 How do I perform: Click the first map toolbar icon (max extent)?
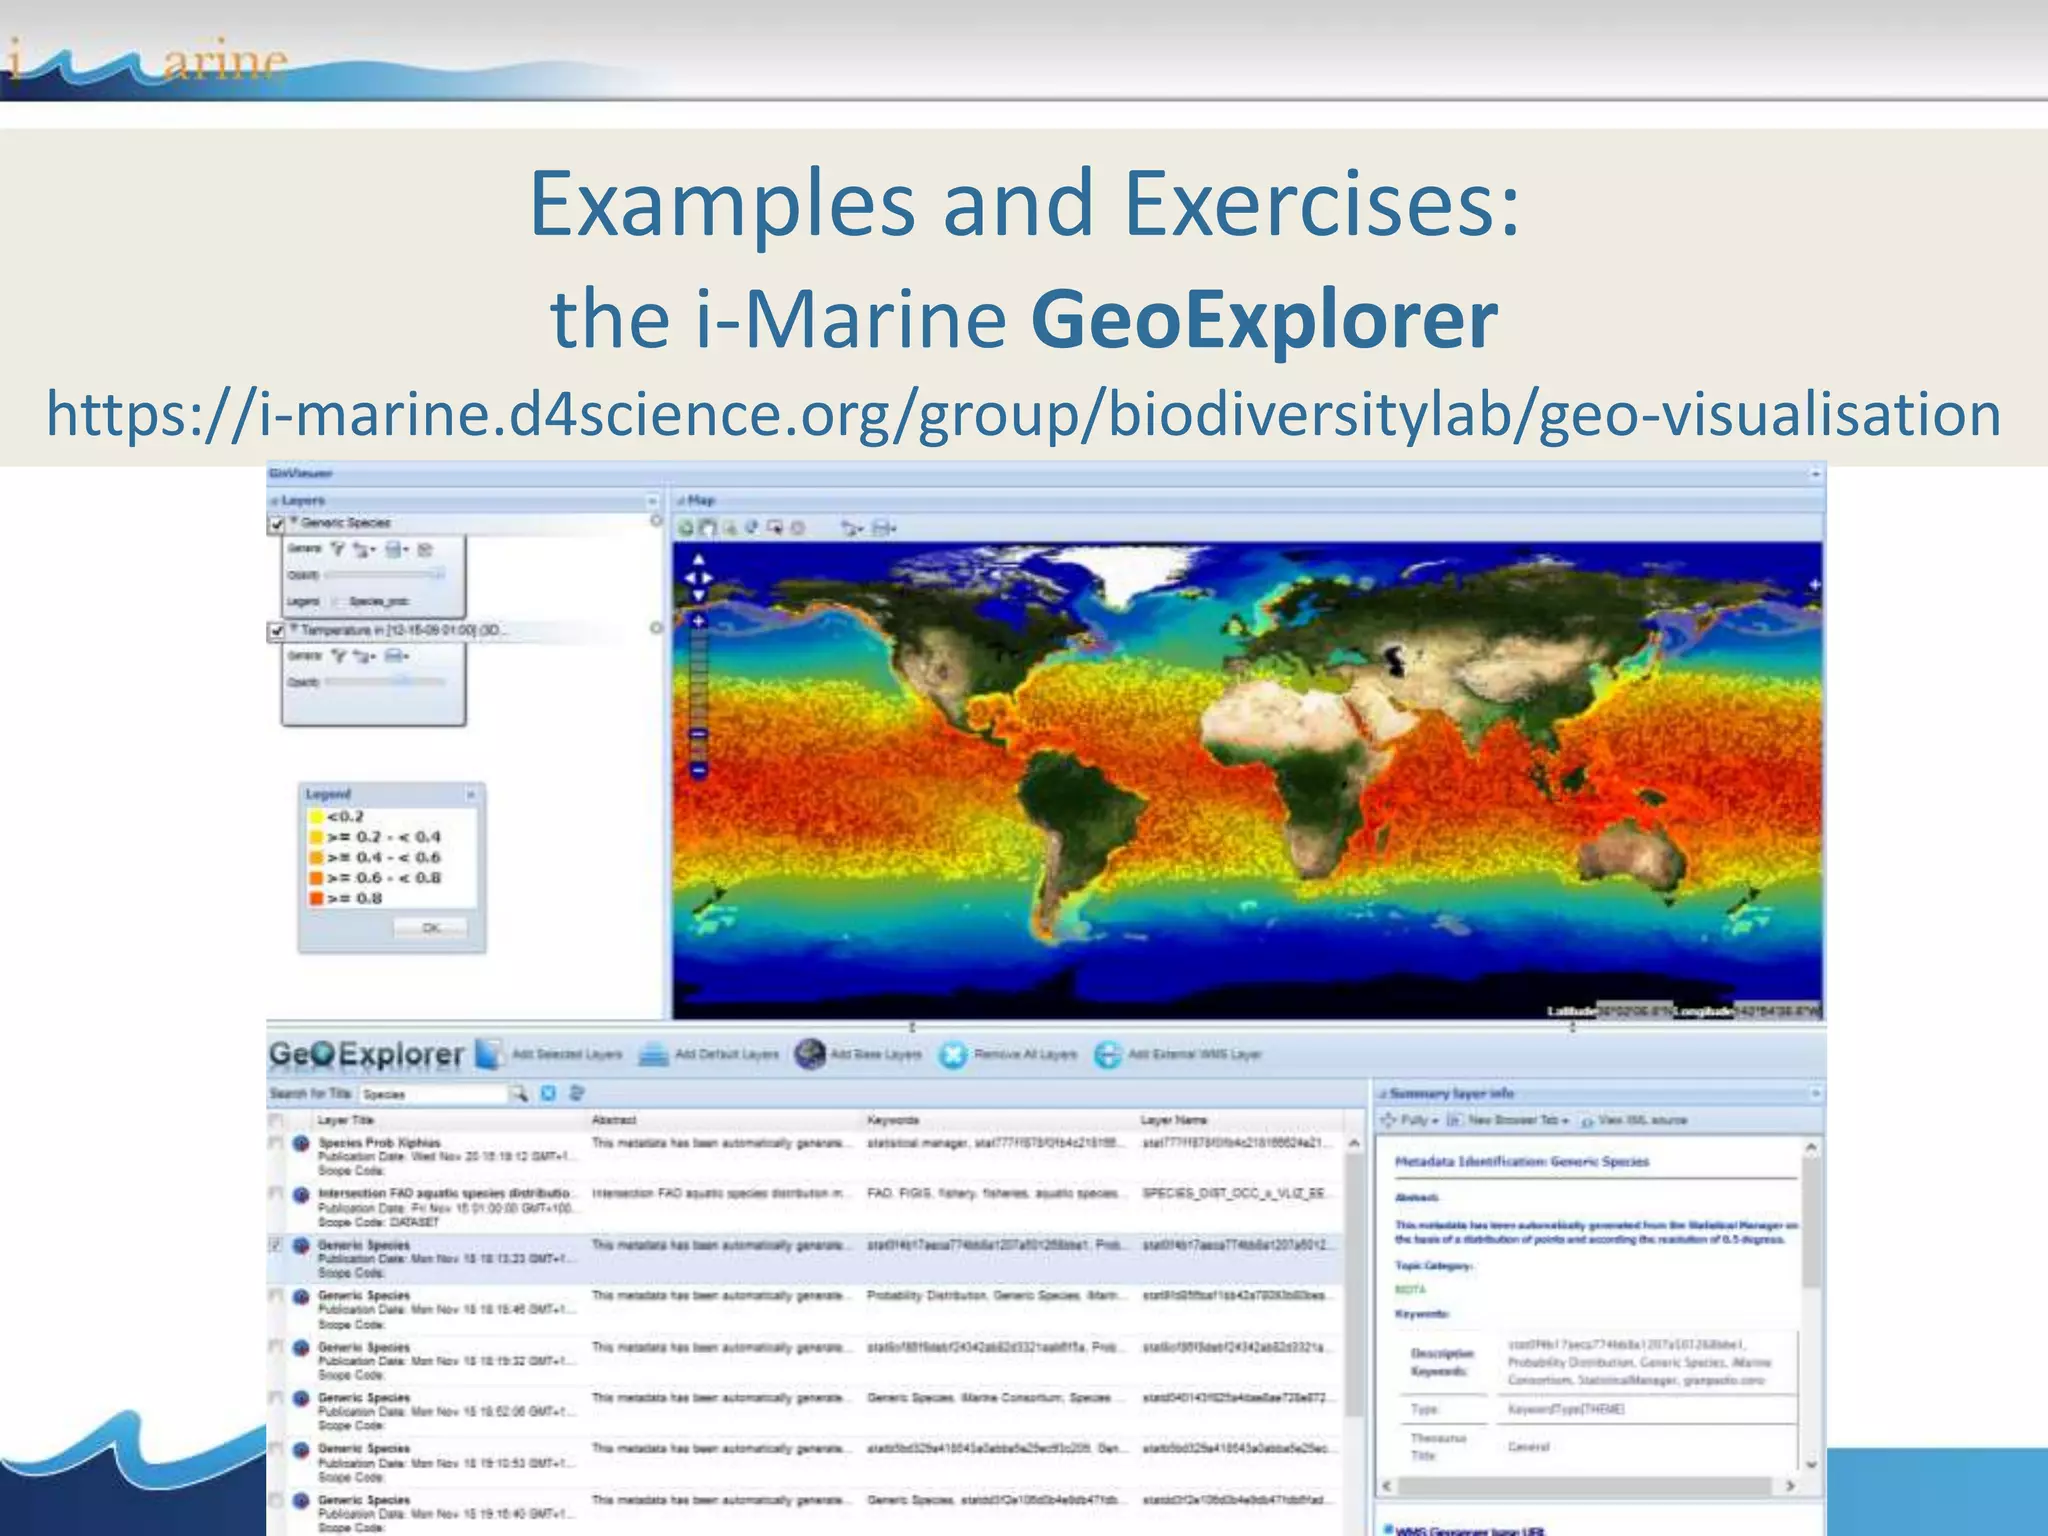[686, 528]
